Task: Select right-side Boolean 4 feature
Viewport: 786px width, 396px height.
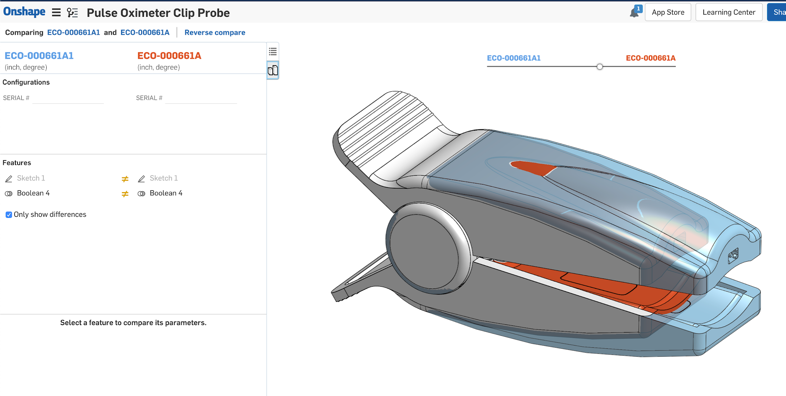Action: click(166, 193)
